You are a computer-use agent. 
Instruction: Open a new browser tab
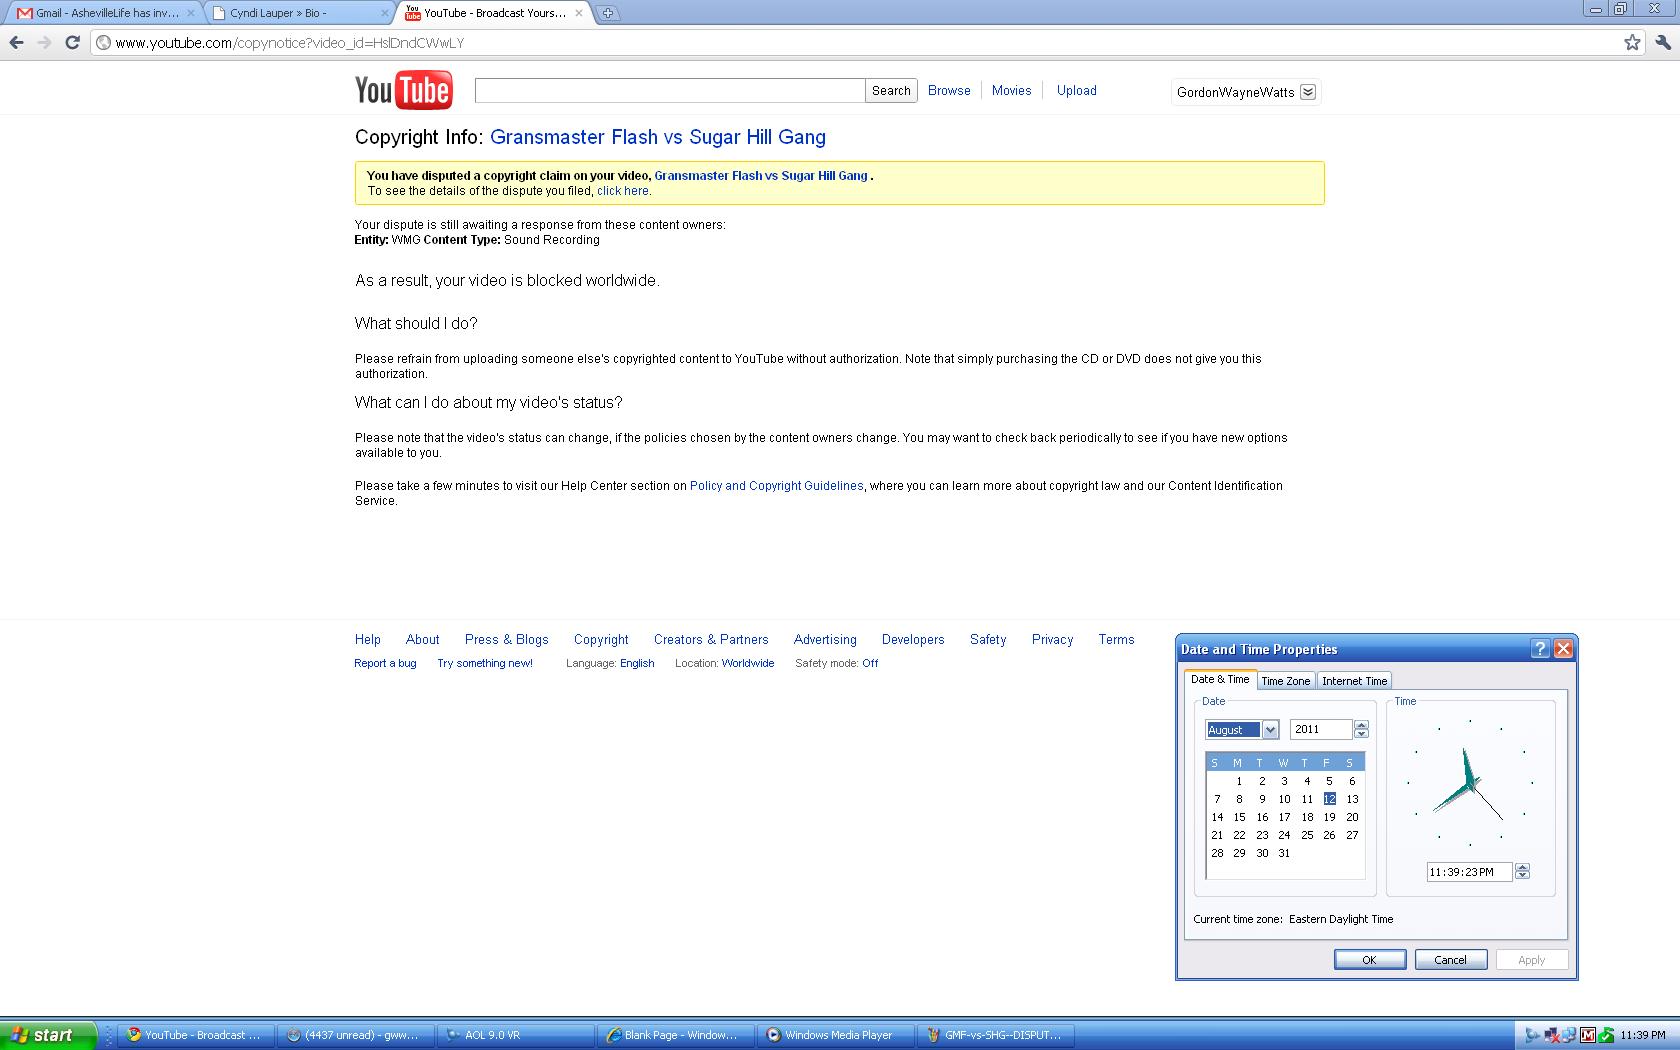pos(607,13)
